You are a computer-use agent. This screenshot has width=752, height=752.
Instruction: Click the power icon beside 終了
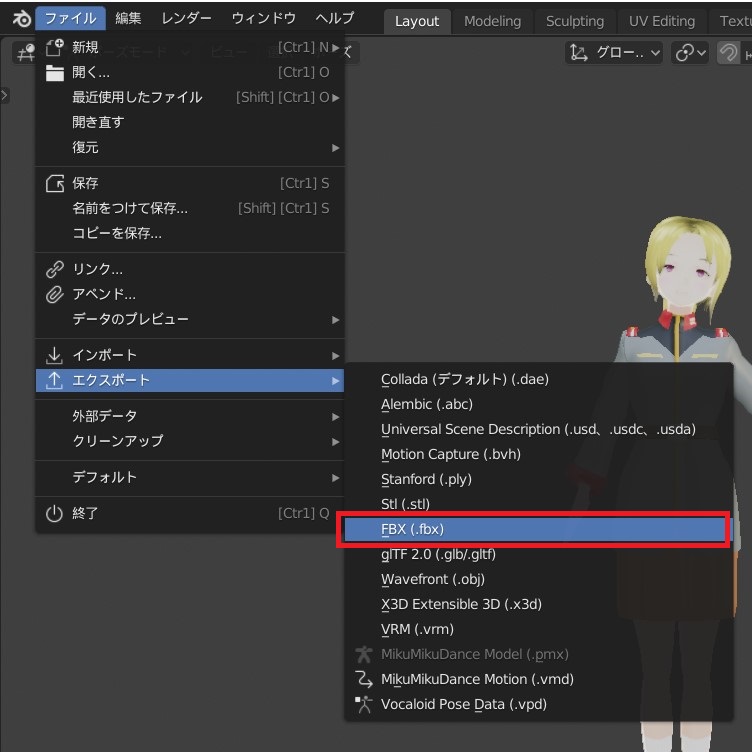click(x=54, y=514)
